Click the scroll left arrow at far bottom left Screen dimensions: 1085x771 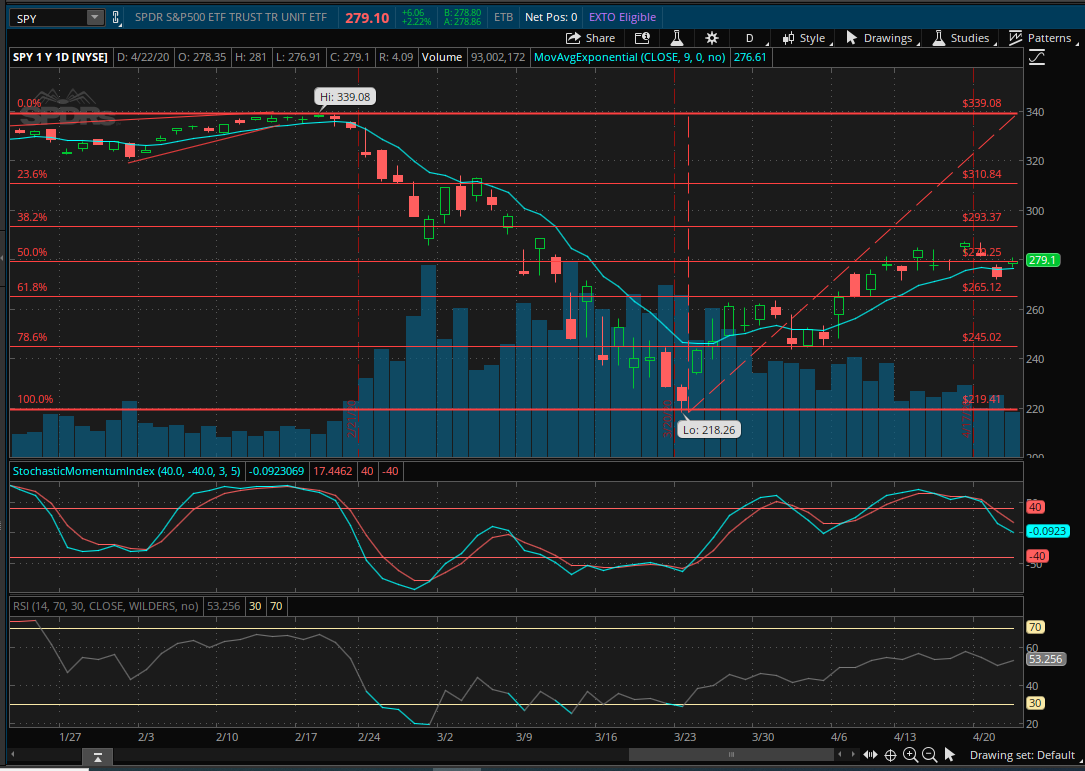[x=12, y=755]
